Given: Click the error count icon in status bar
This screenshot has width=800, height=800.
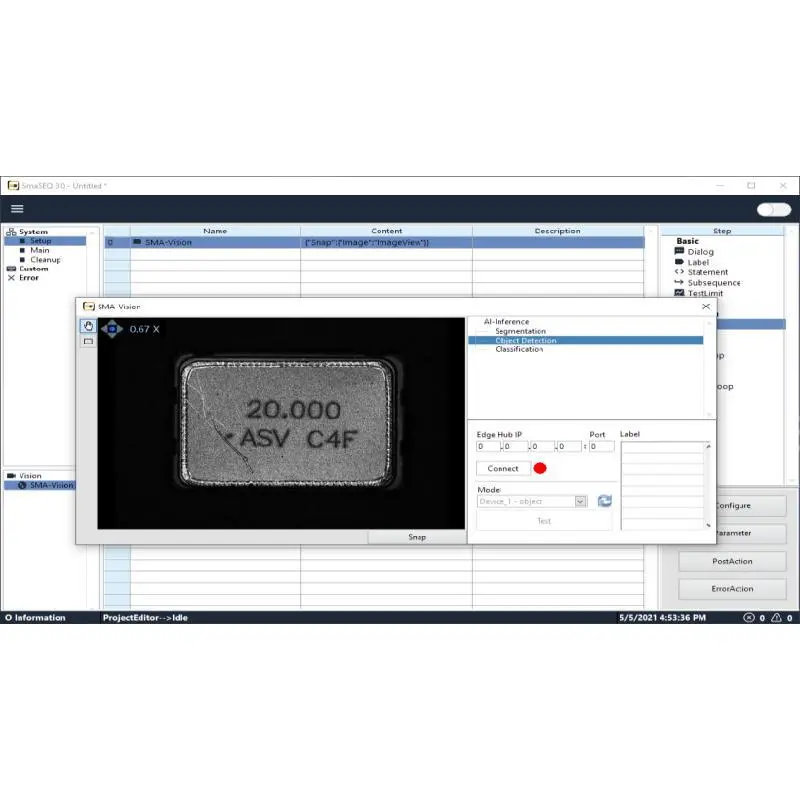Looking at the screenshot, I should pos(748,618).
